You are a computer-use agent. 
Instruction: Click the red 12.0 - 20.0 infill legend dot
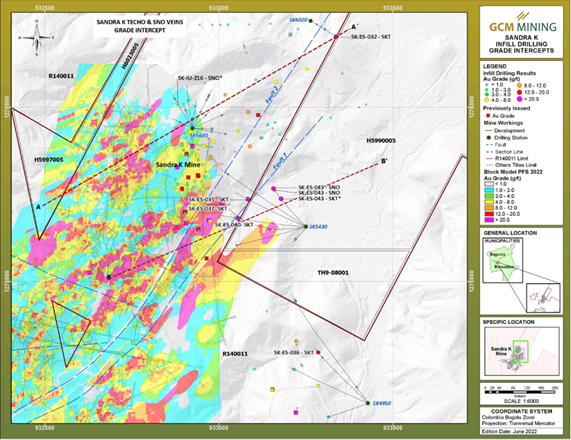[519, 93]
